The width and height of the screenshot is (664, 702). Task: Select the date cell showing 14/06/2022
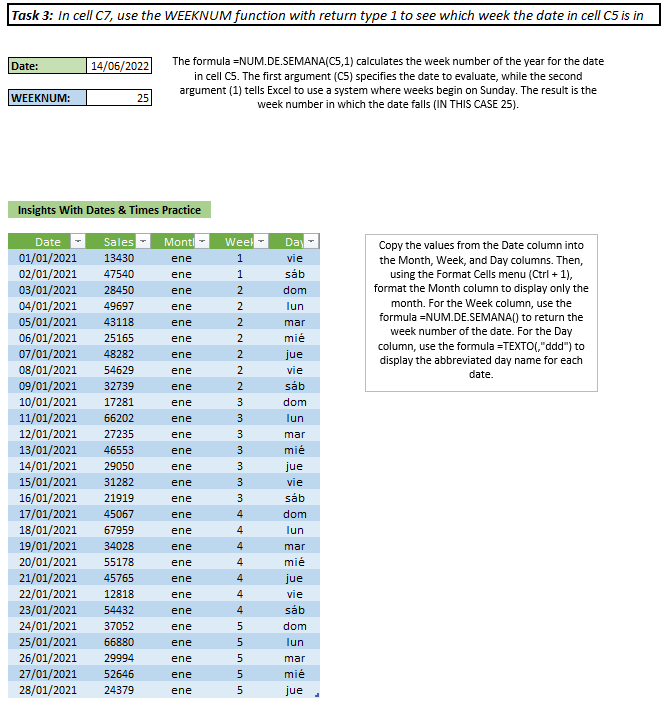click(x=119, y=66)
